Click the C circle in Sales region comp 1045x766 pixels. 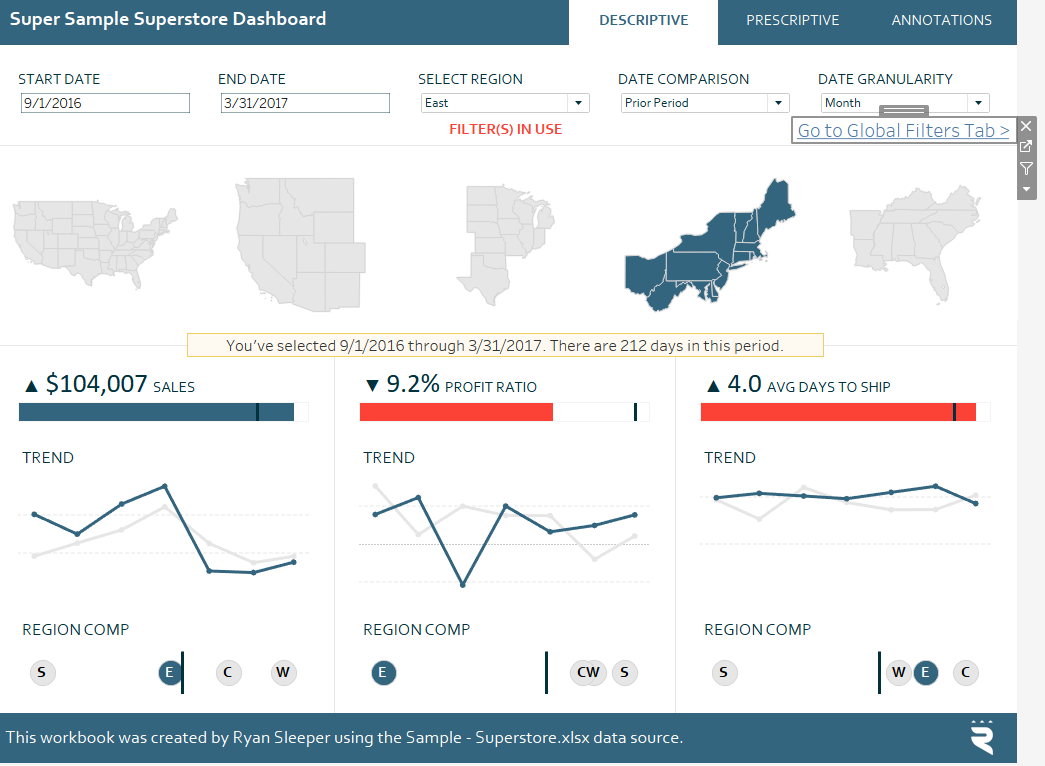(228, 672)
